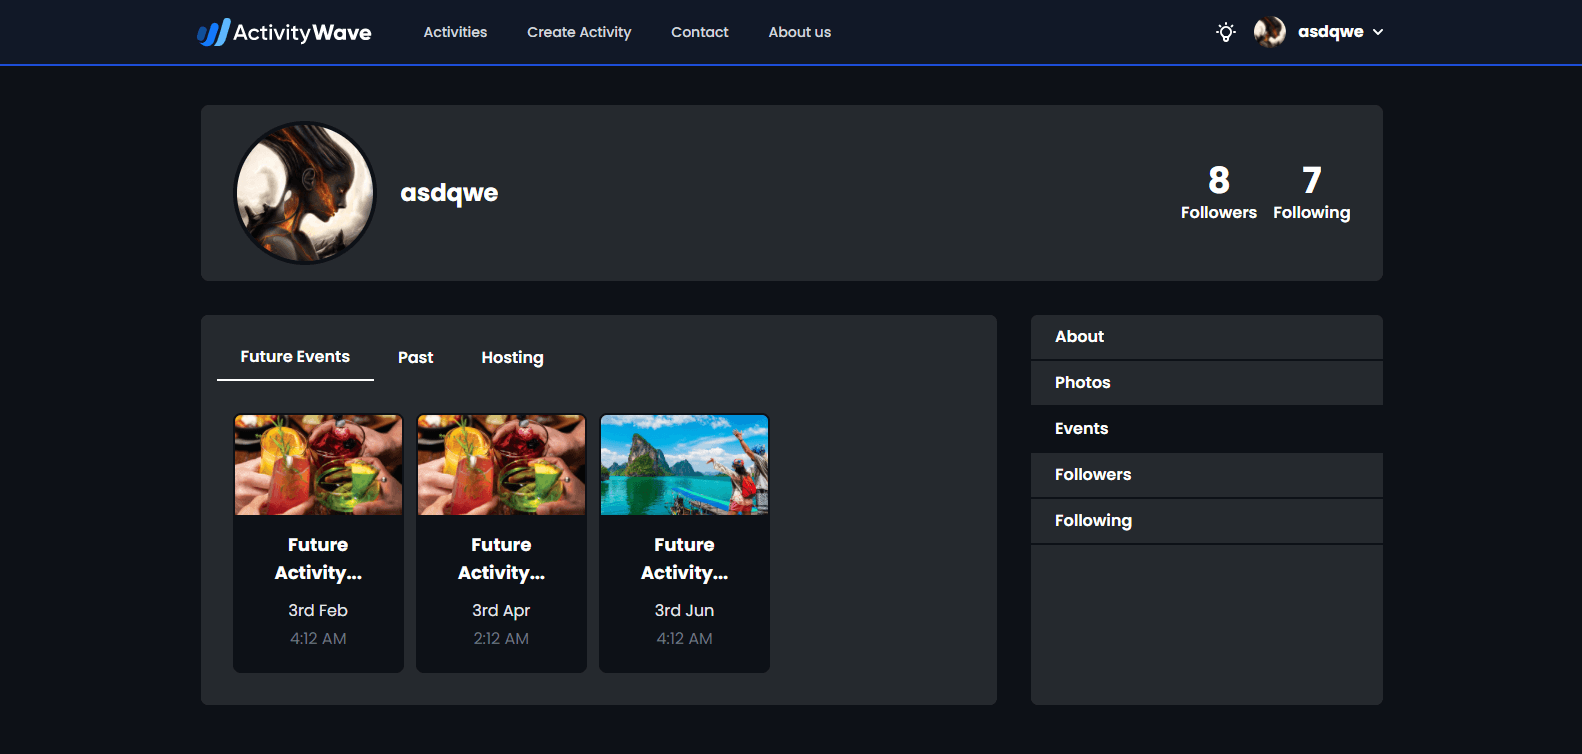Click the '3rd Jun' date text

684,610
